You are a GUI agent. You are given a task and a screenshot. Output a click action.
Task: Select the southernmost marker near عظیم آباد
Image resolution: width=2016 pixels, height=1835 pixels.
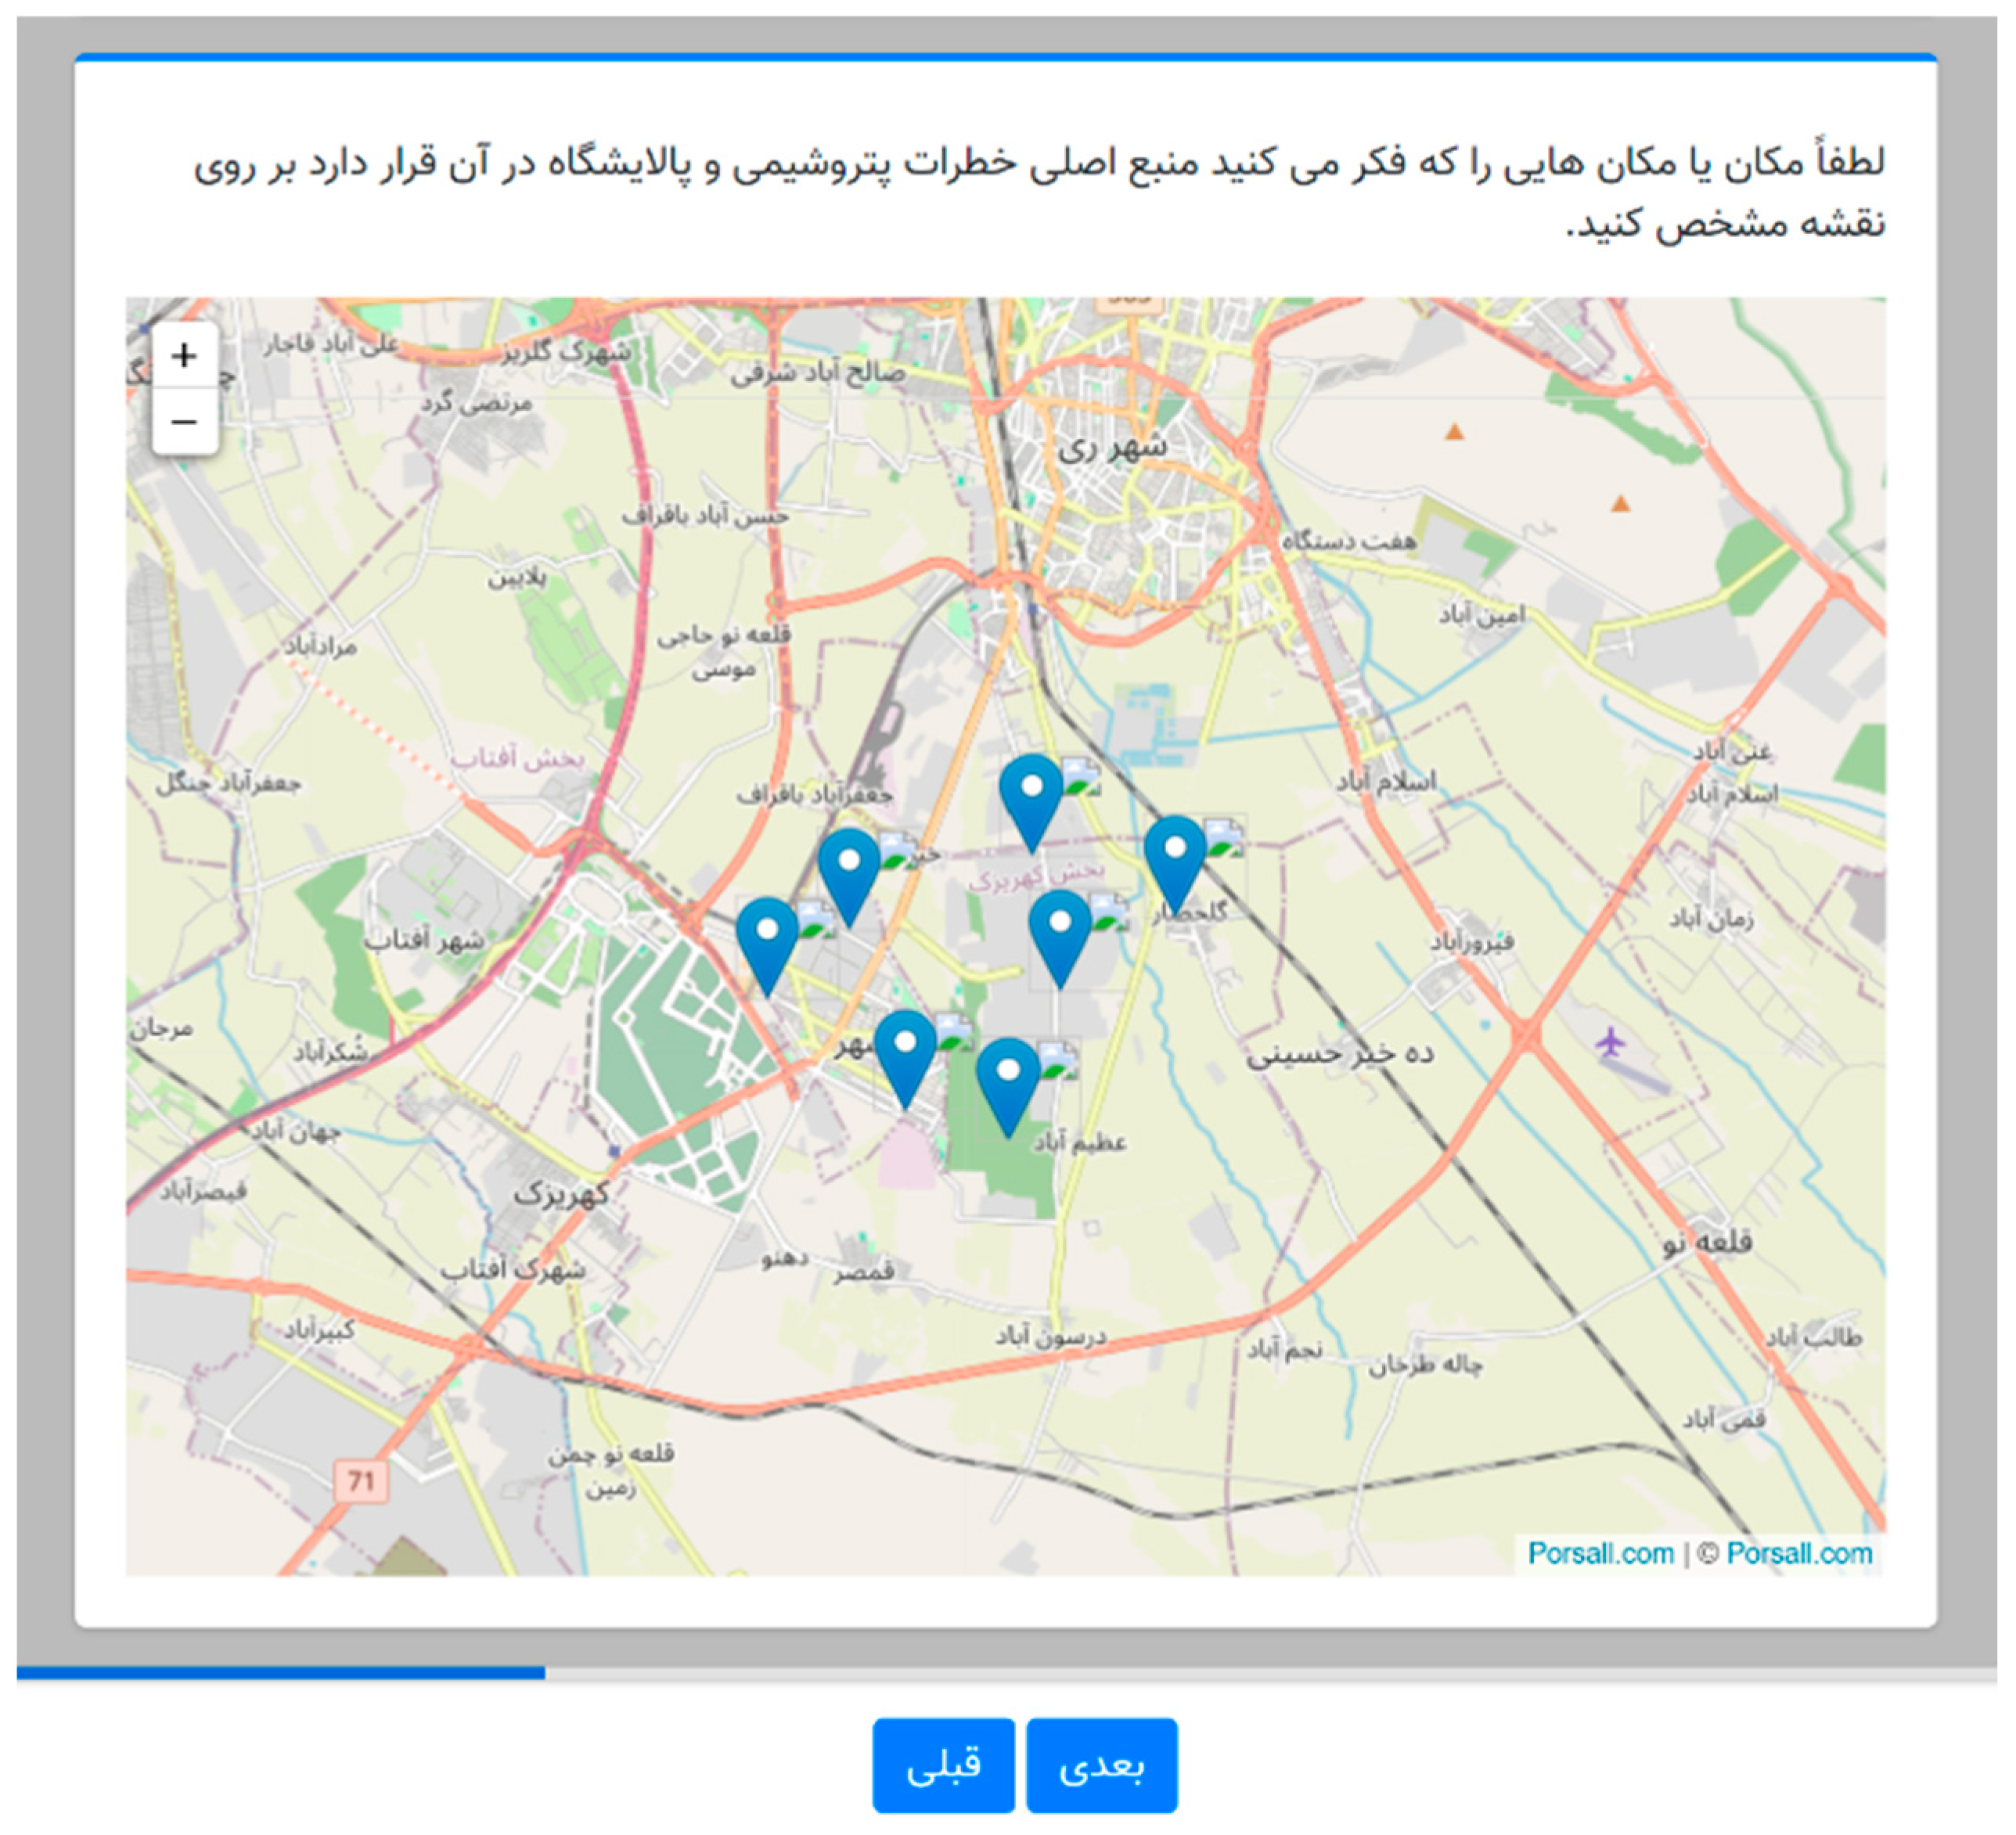pos(1009,1081)
